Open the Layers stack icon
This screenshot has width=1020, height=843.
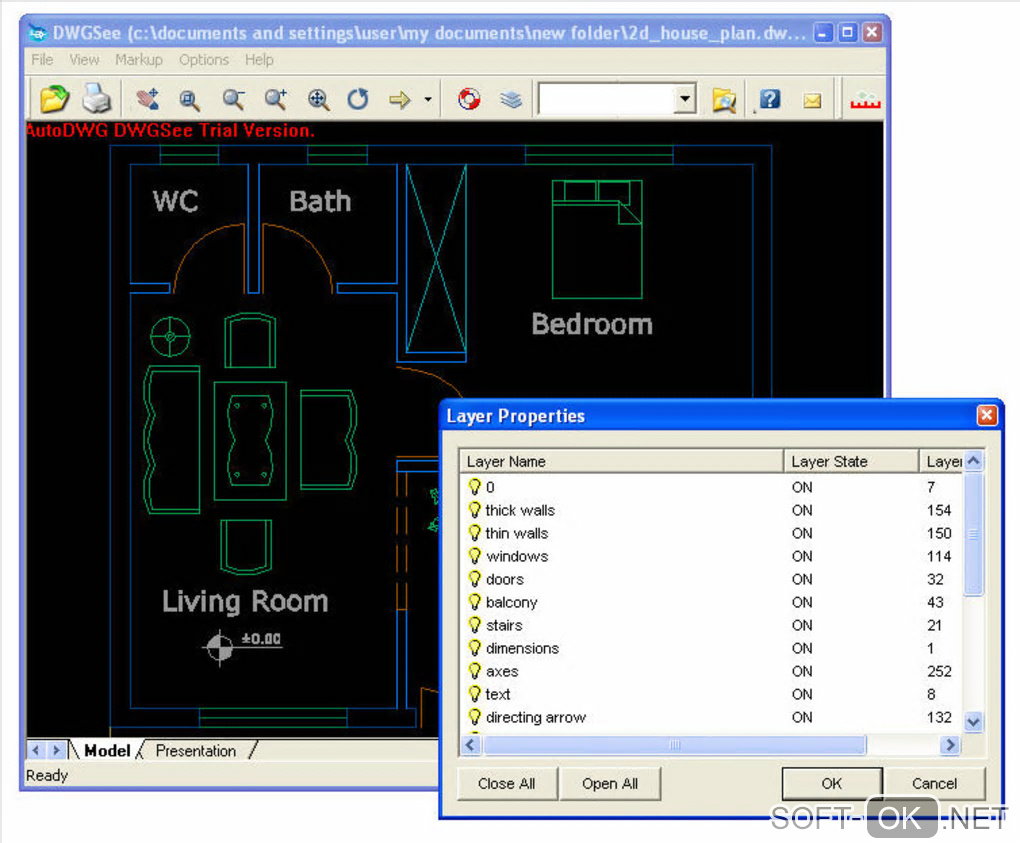(x=511, y=100)
